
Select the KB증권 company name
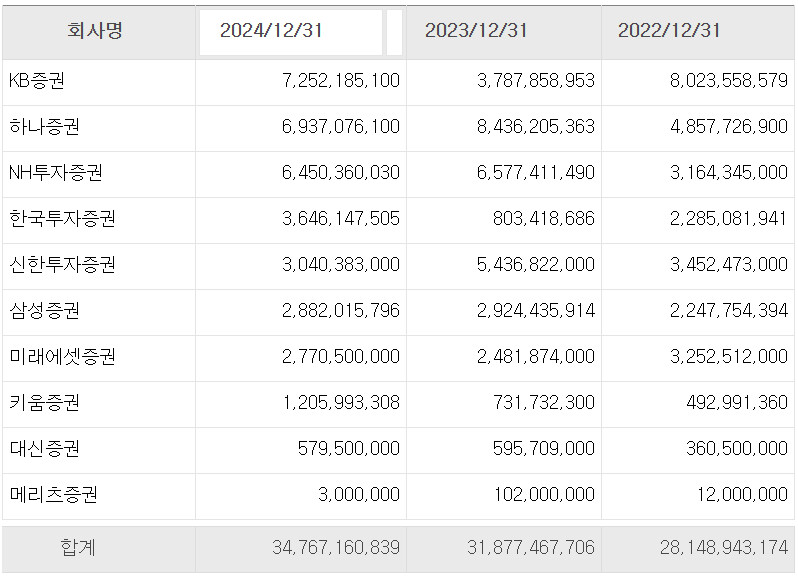coord(36,81)
